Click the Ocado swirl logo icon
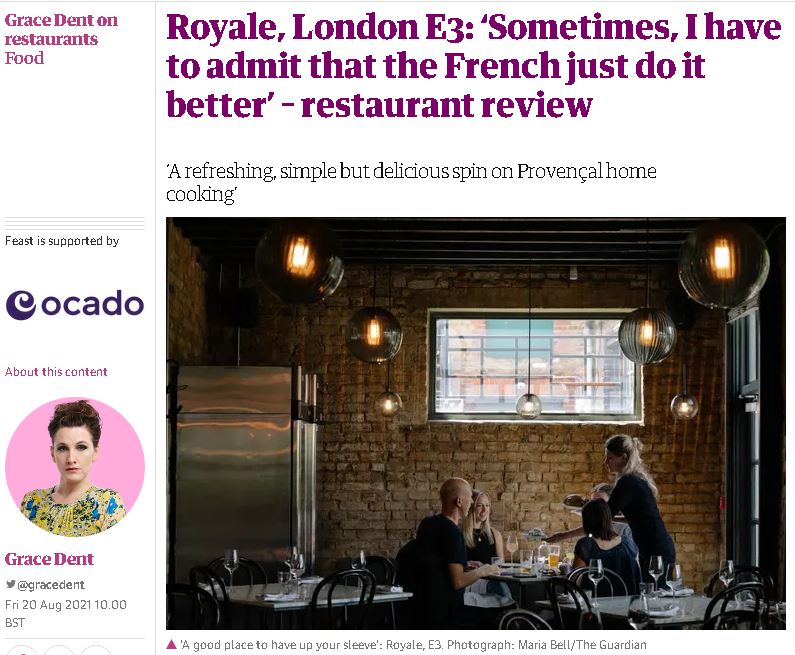Image resolution: width=795 pixels, height=655 pixels. pos(21,305)
